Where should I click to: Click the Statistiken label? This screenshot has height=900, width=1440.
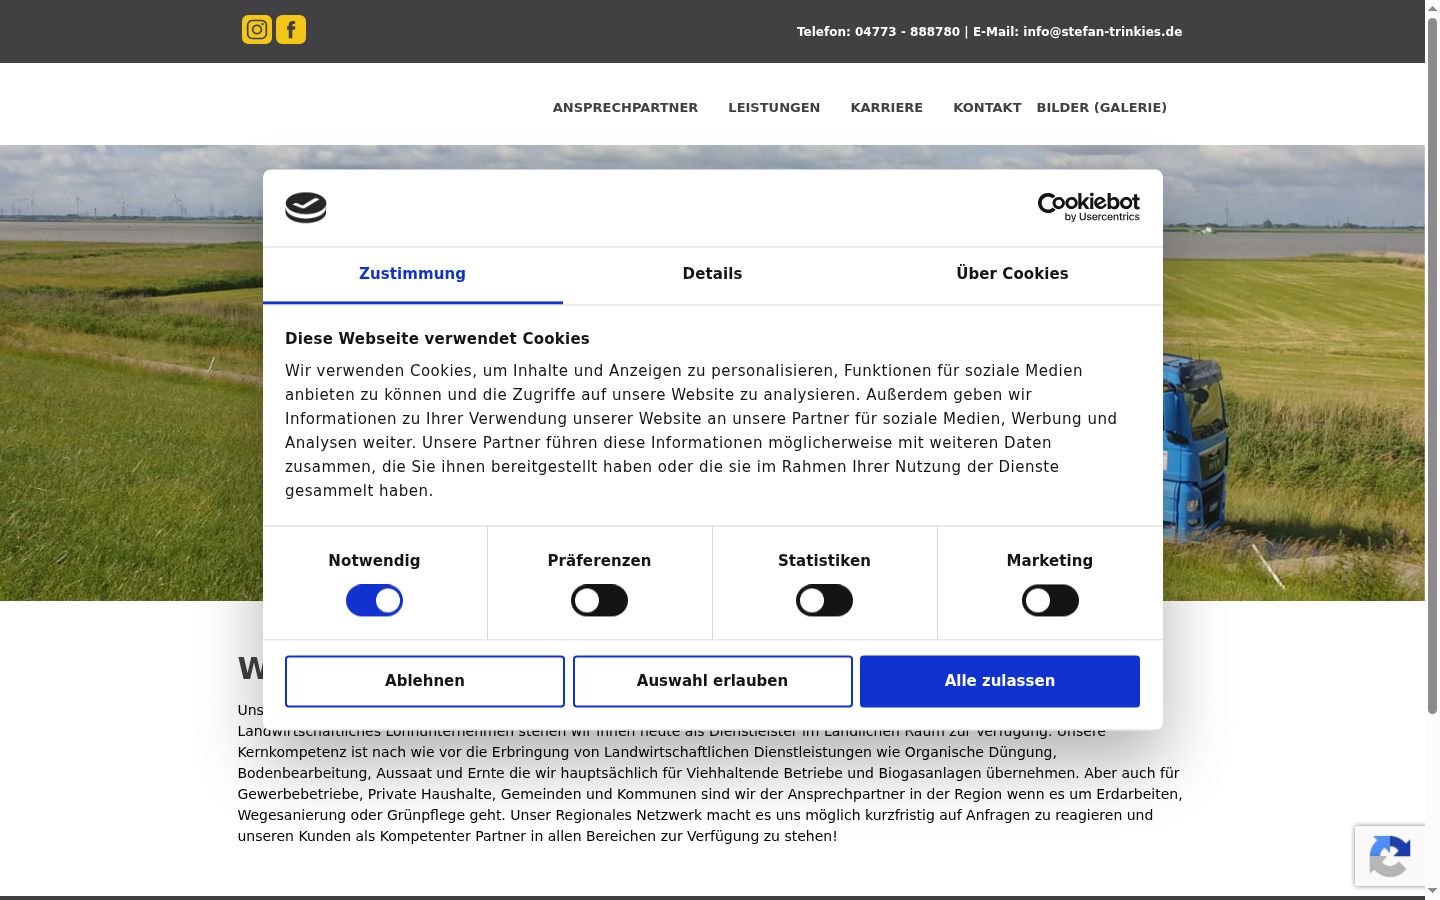click(x=824, y=561)
